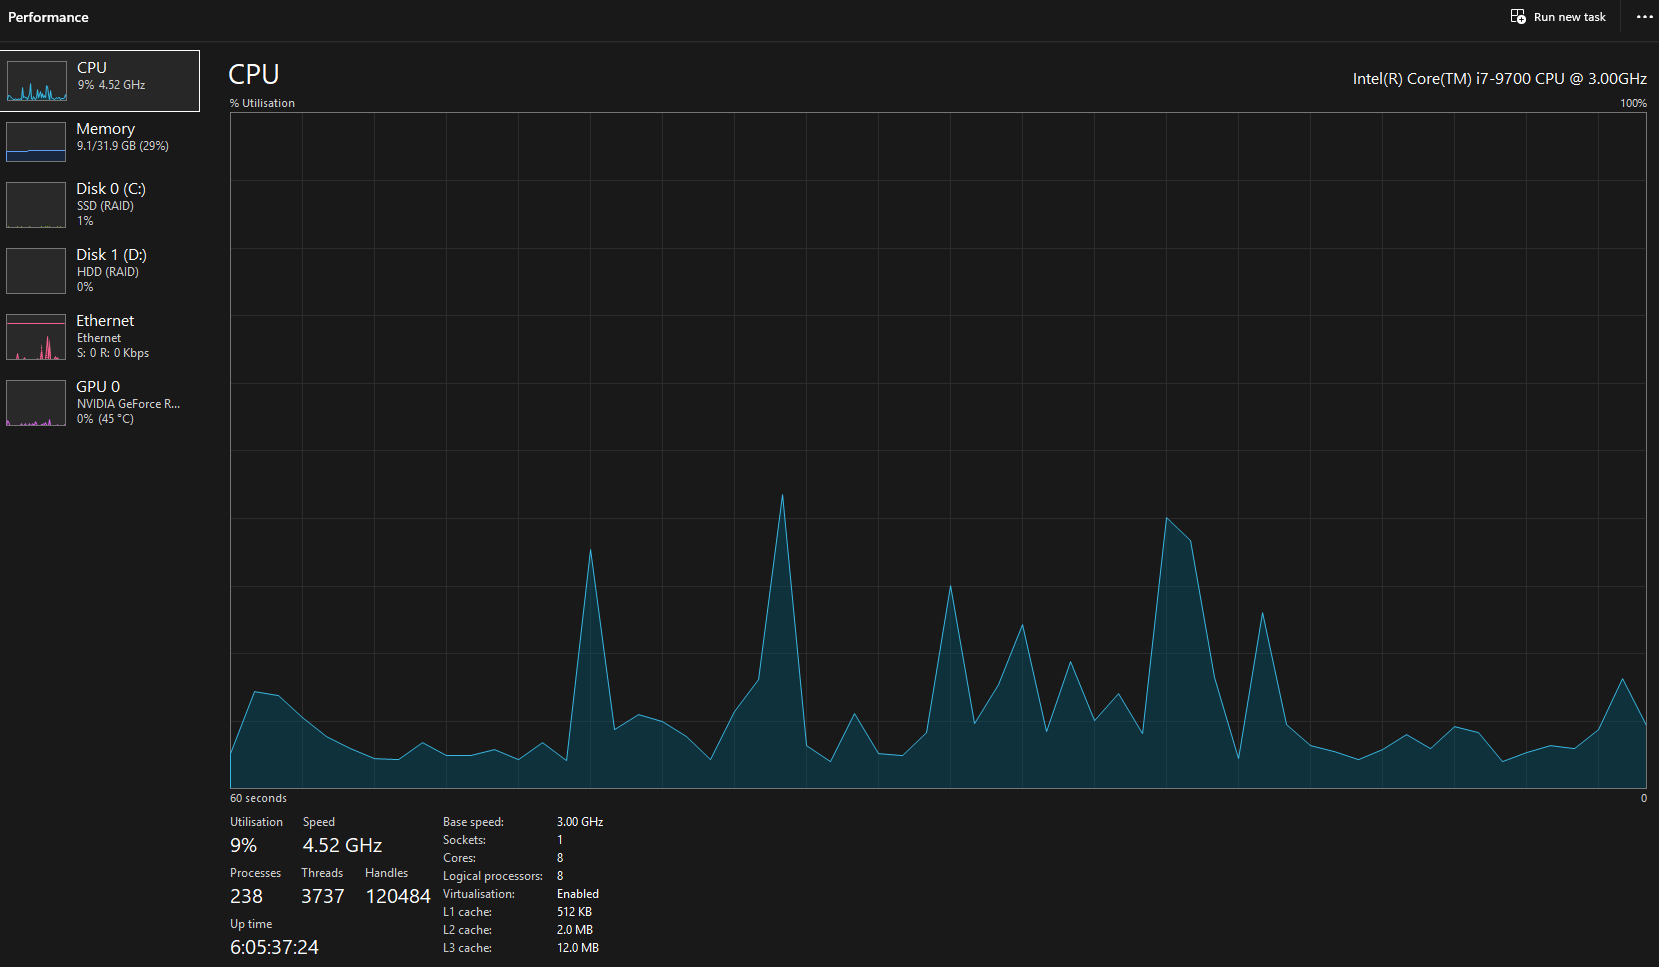Viewport: 1659px width, 967px height.
Task: Select the CPU mini graph thumbnail
Action: [37, 81]
